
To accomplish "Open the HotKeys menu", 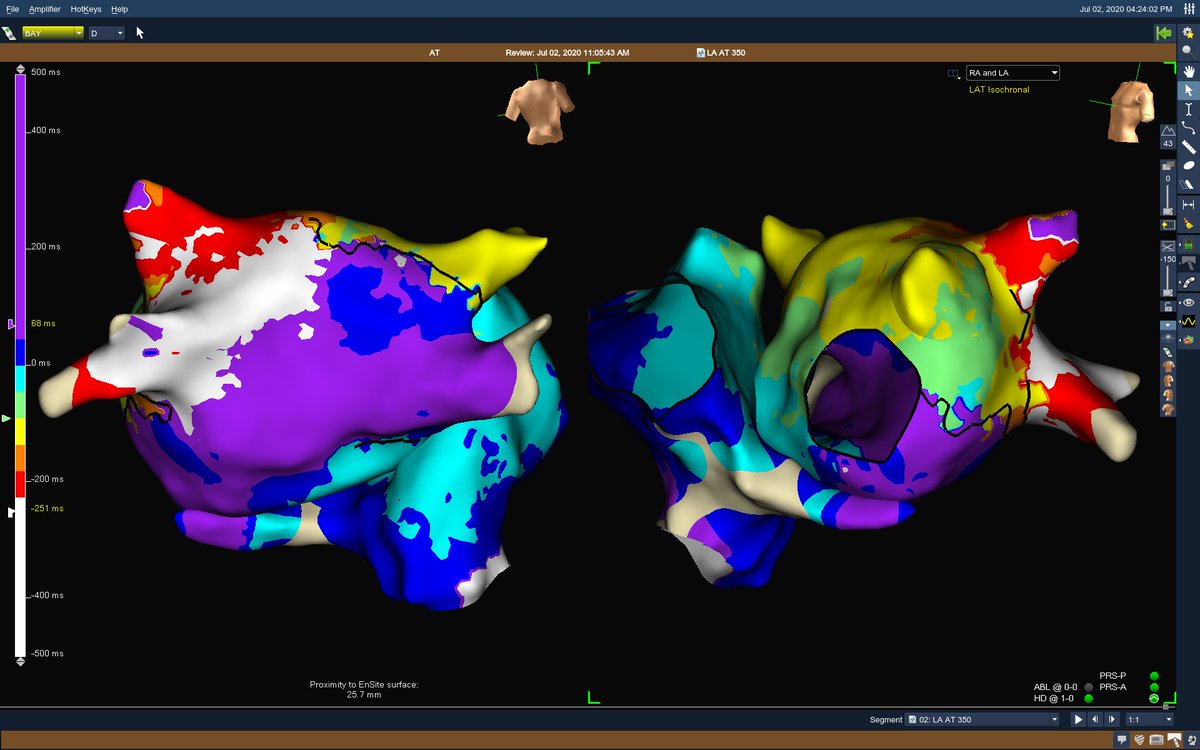I will pos(85,8).
